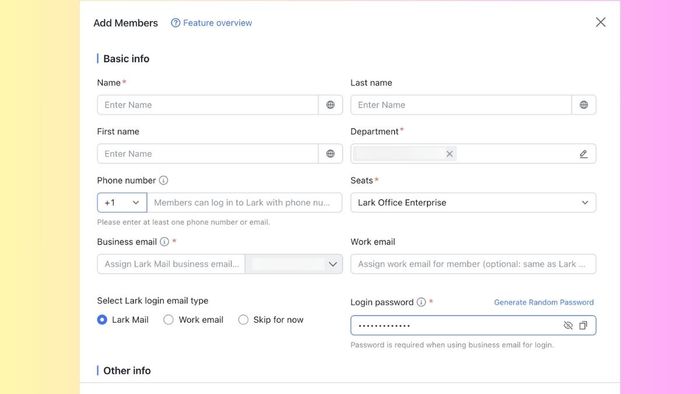Click the globe icon beside Last name field
The image size is (700, 394).
[x=583, y=105]
